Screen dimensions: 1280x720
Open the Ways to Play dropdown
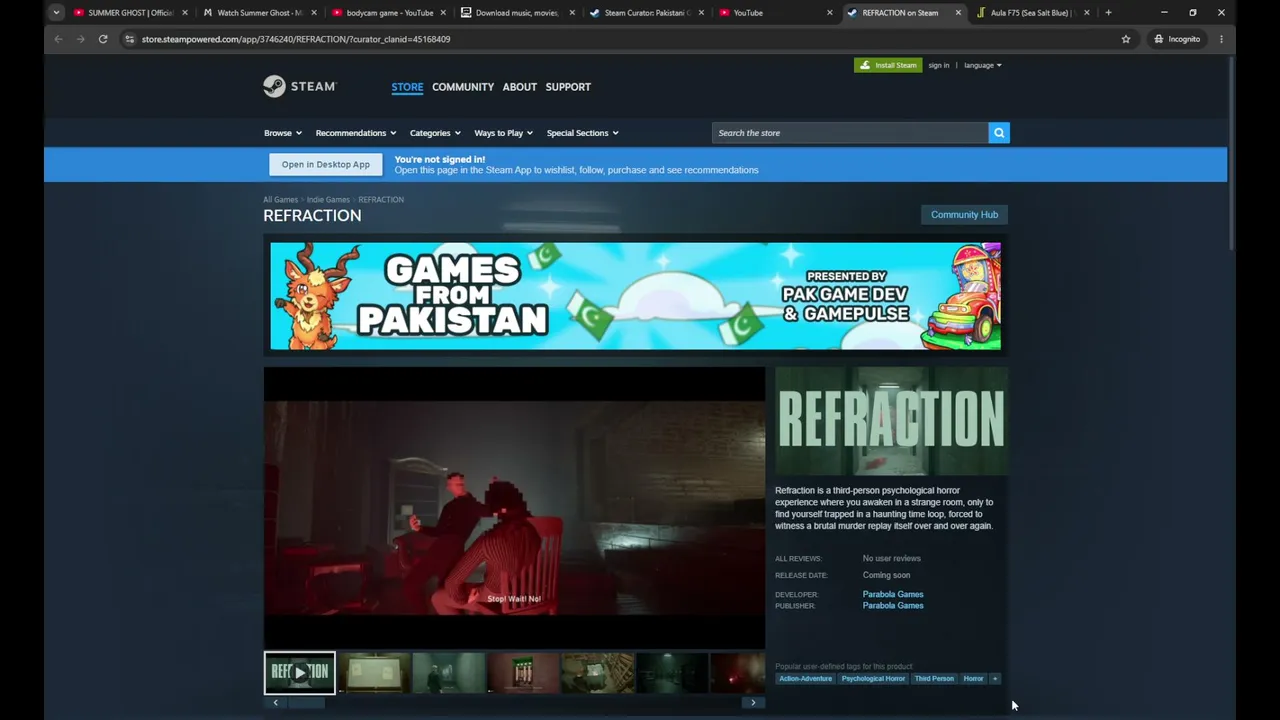[x=503, y=133]
